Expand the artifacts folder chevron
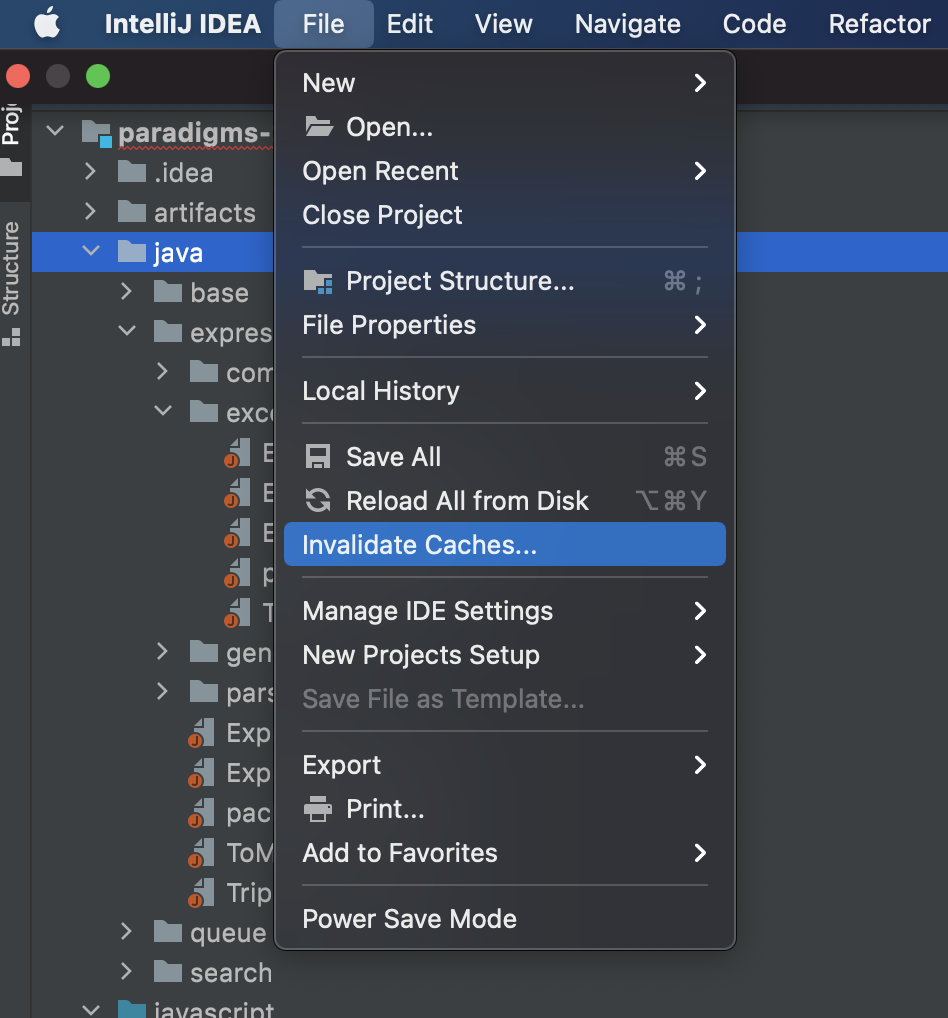The height and width of the screenshot is (1018, 948). point(90,212)
